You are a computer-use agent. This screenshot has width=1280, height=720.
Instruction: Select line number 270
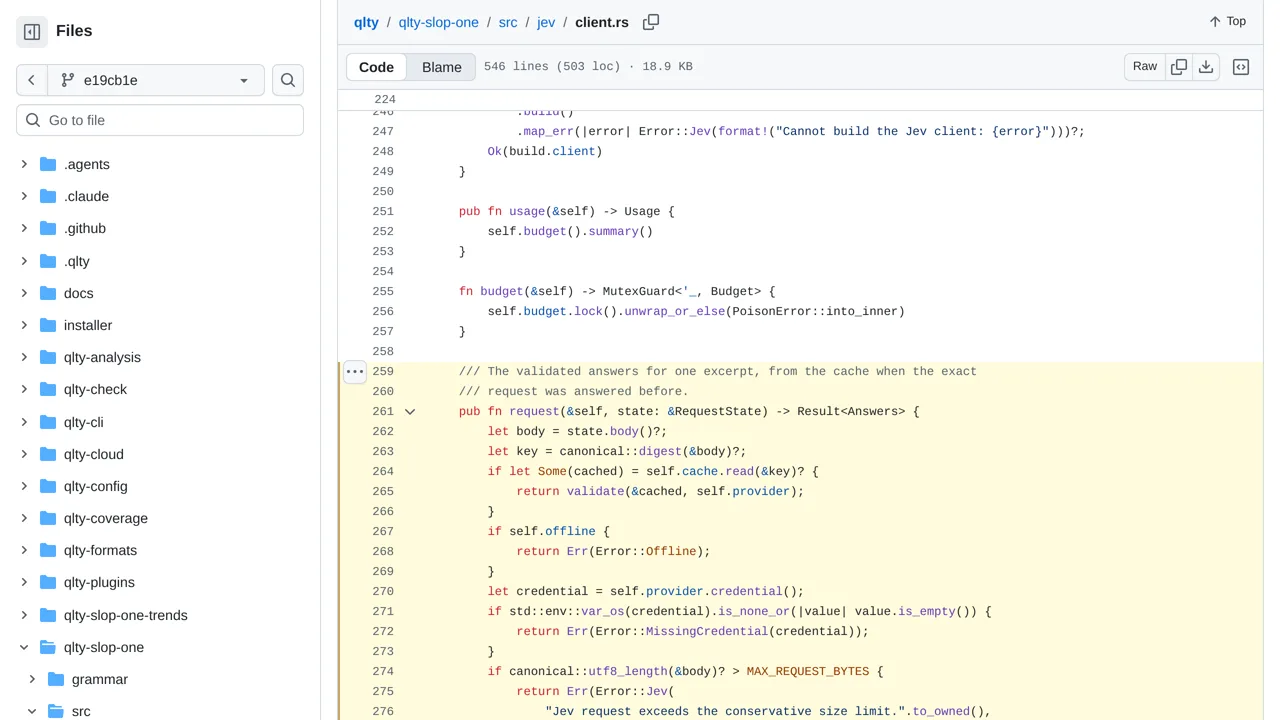382,591
